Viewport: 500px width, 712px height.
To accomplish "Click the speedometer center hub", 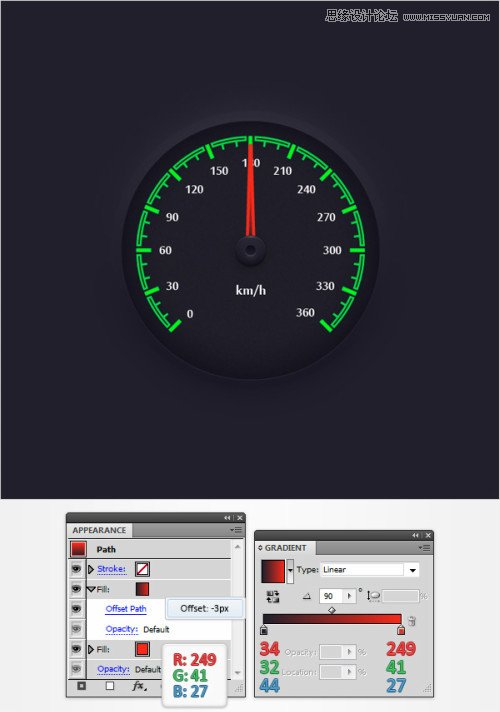I will coord(250,250).
